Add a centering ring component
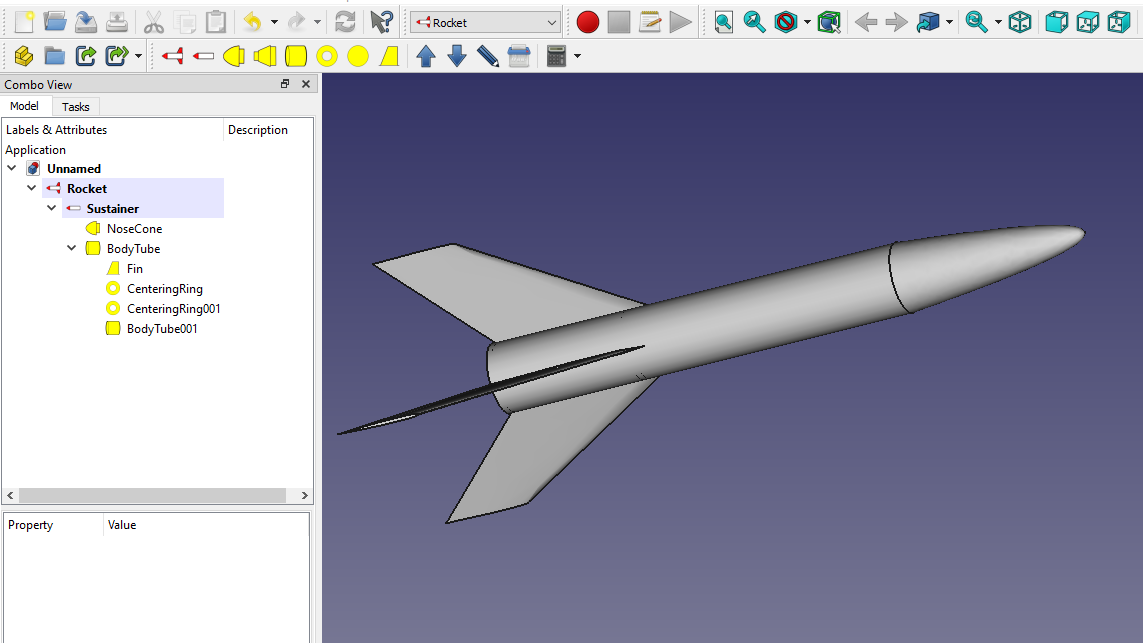Viewport: 1143px width, 643px height. 327,56
